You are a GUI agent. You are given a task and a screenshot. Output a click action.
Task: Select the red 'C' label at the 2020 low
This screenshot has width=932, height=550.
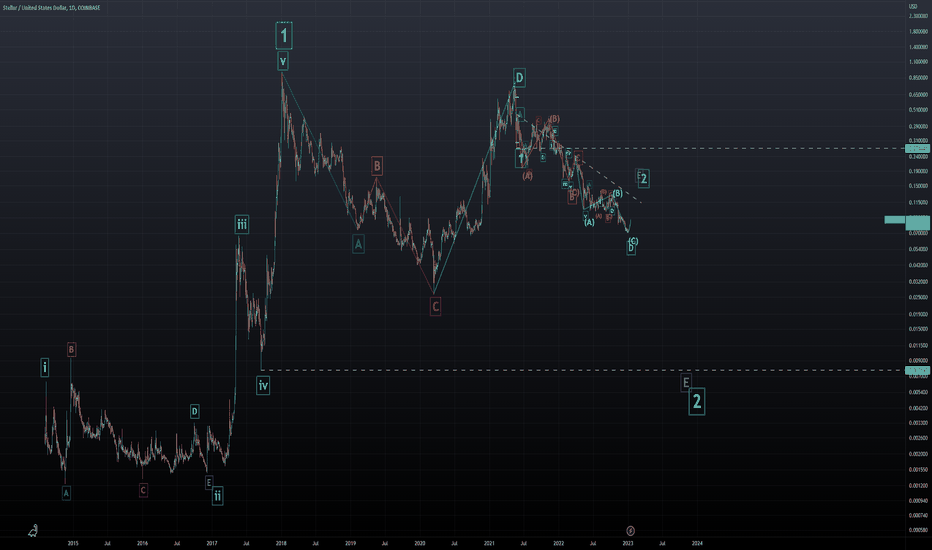(x=435, y=307)
